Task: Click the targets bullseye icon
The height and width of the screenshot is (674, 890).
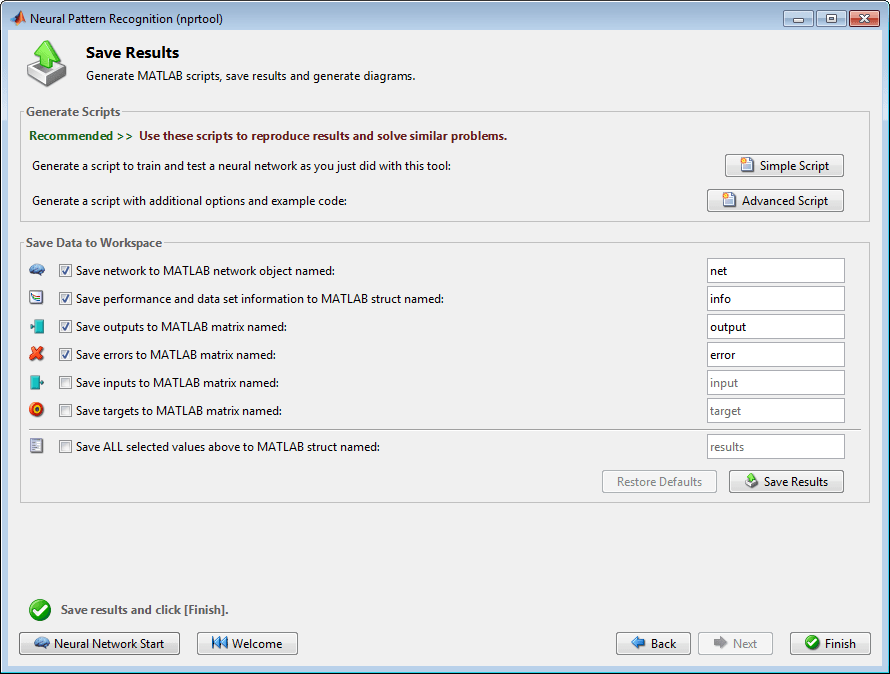Action: click(x=37, y=410)
